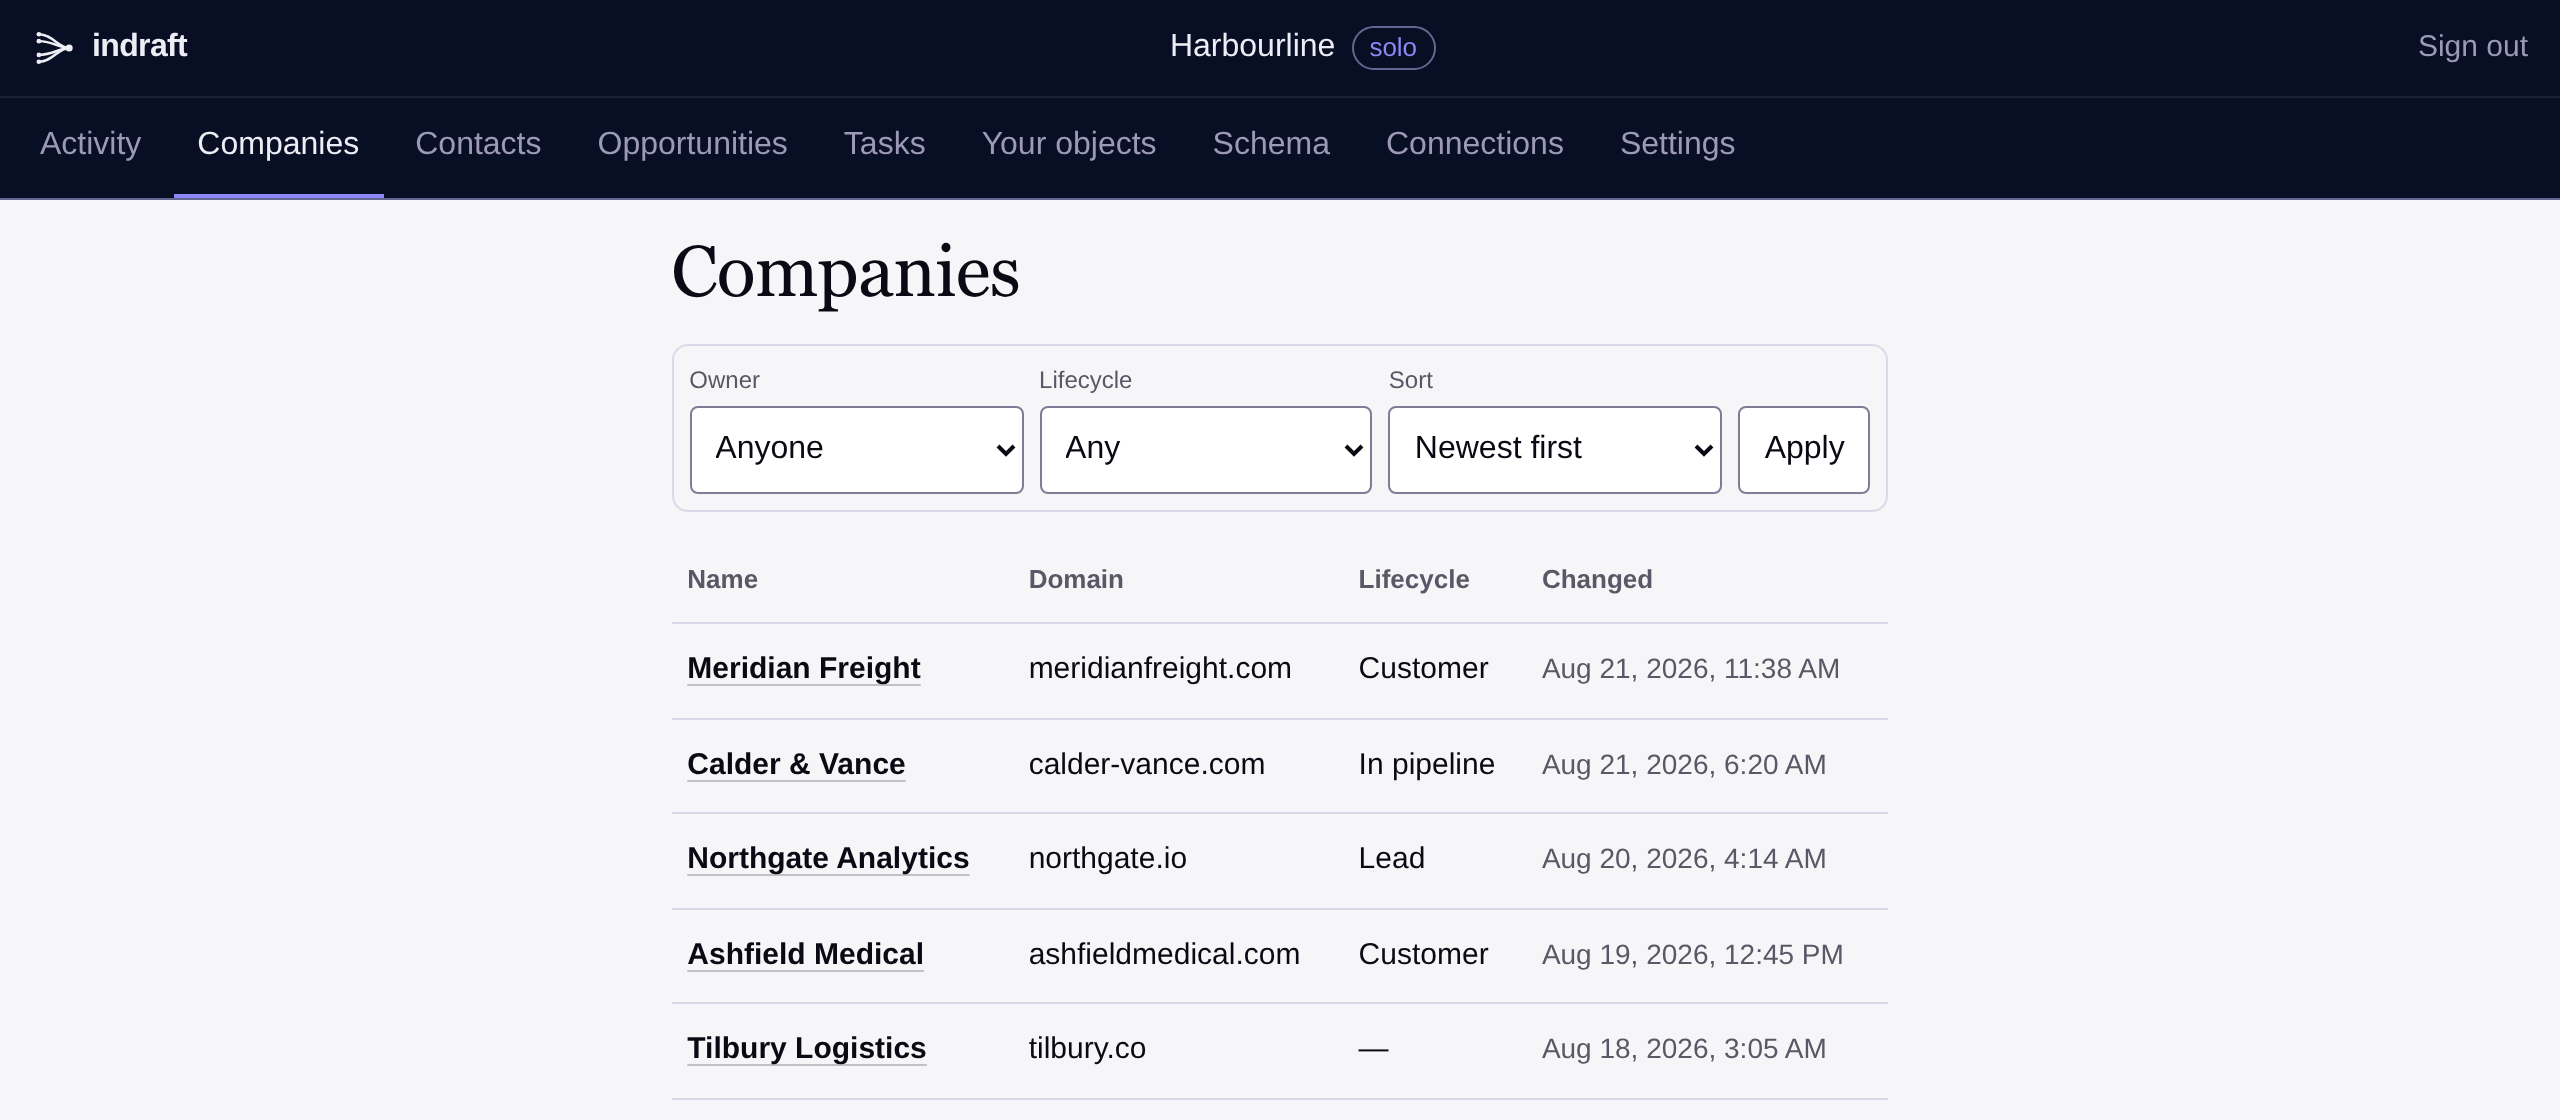The height and width of the screenshot is (1120, 2560).
Task: Click the solo plan badge
Action: (x=1393, y=47)
